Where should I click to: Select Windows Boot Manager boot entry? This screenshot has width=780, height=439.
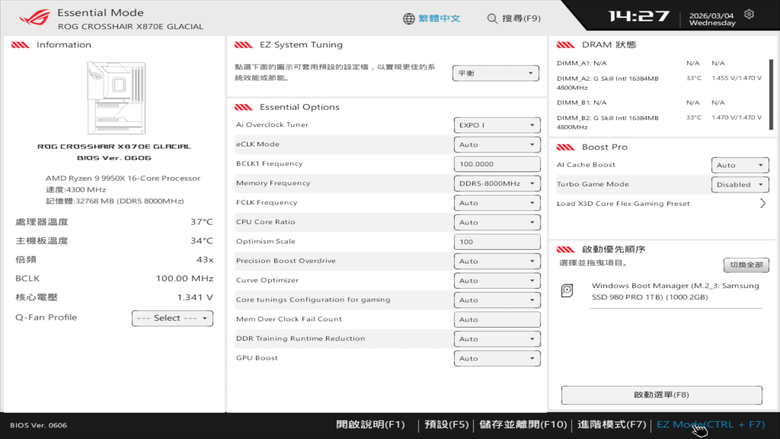[x=676, y=291]
